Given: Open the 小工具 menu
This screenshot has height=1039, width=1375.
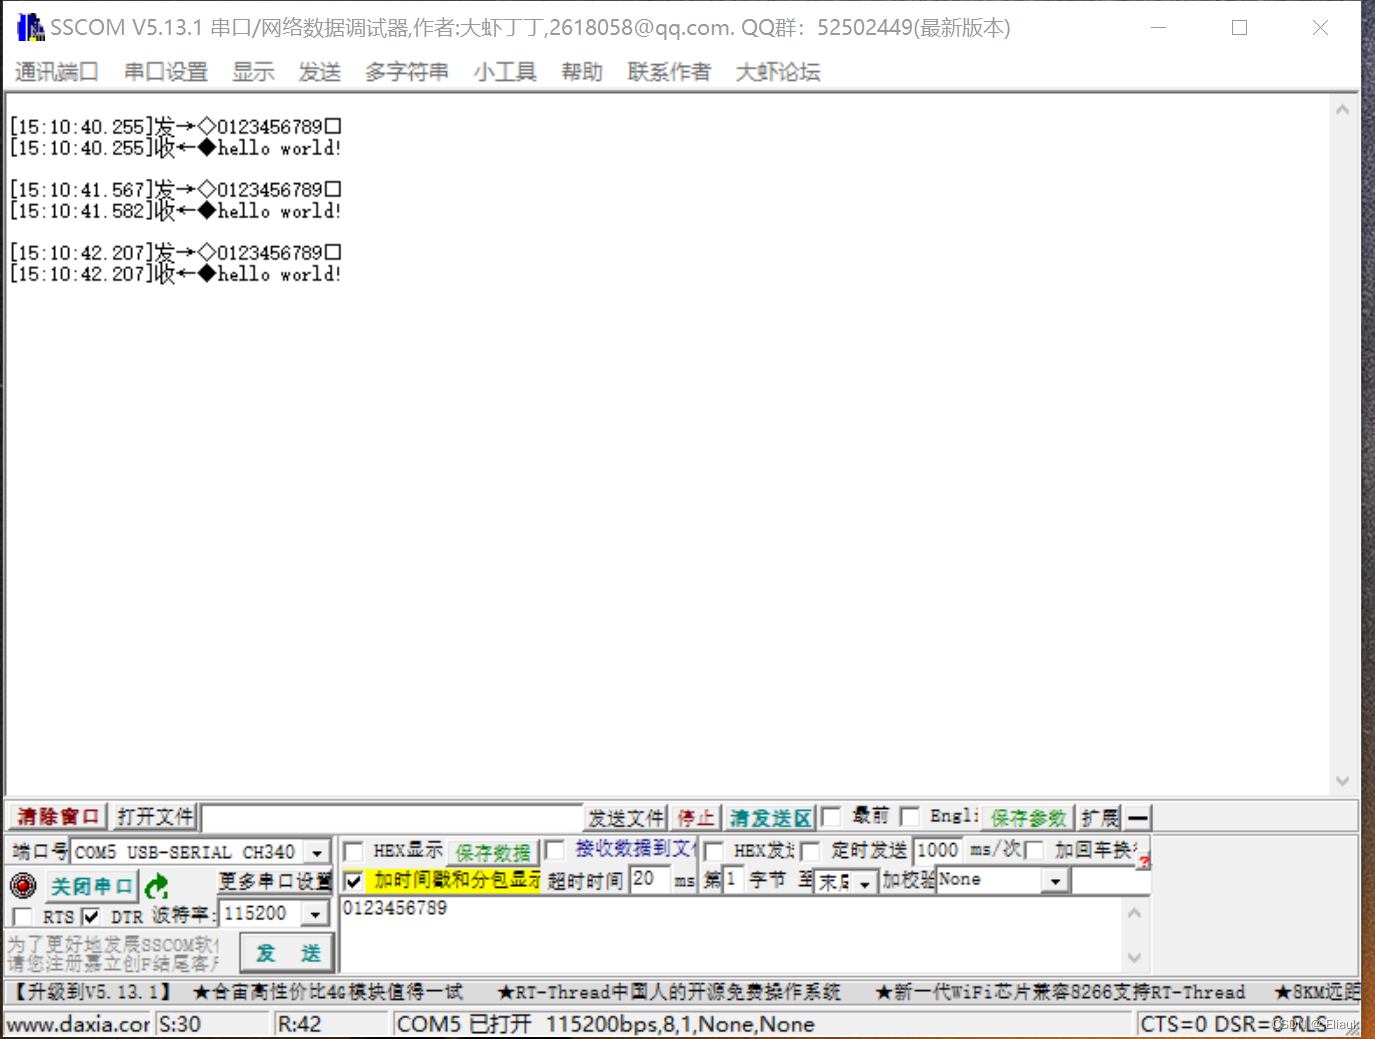Looking at the screenshot, I should point(505,72).
